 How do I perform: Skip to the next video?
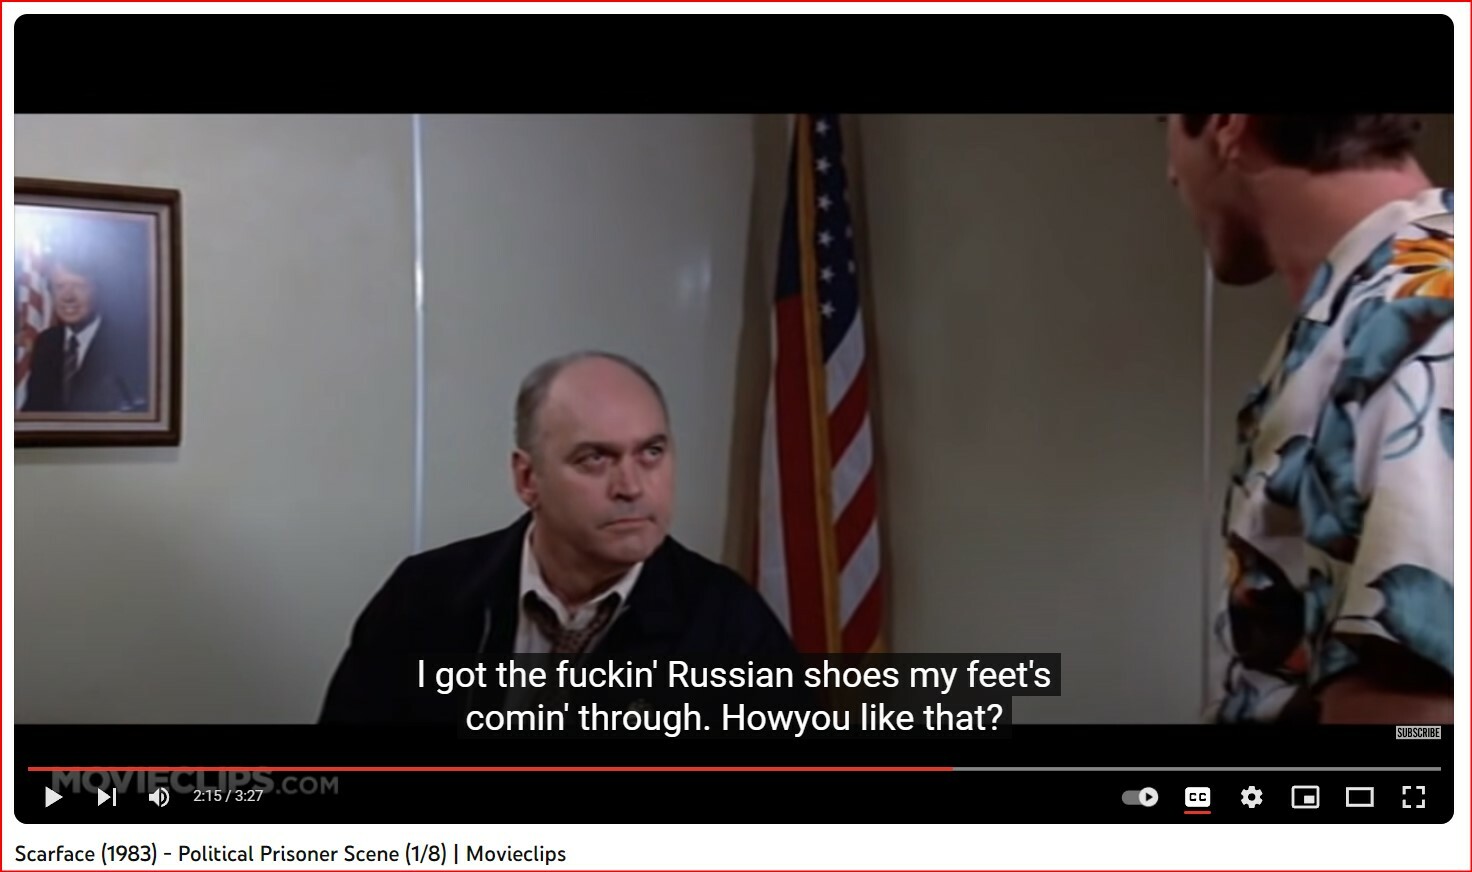[107, 797]
